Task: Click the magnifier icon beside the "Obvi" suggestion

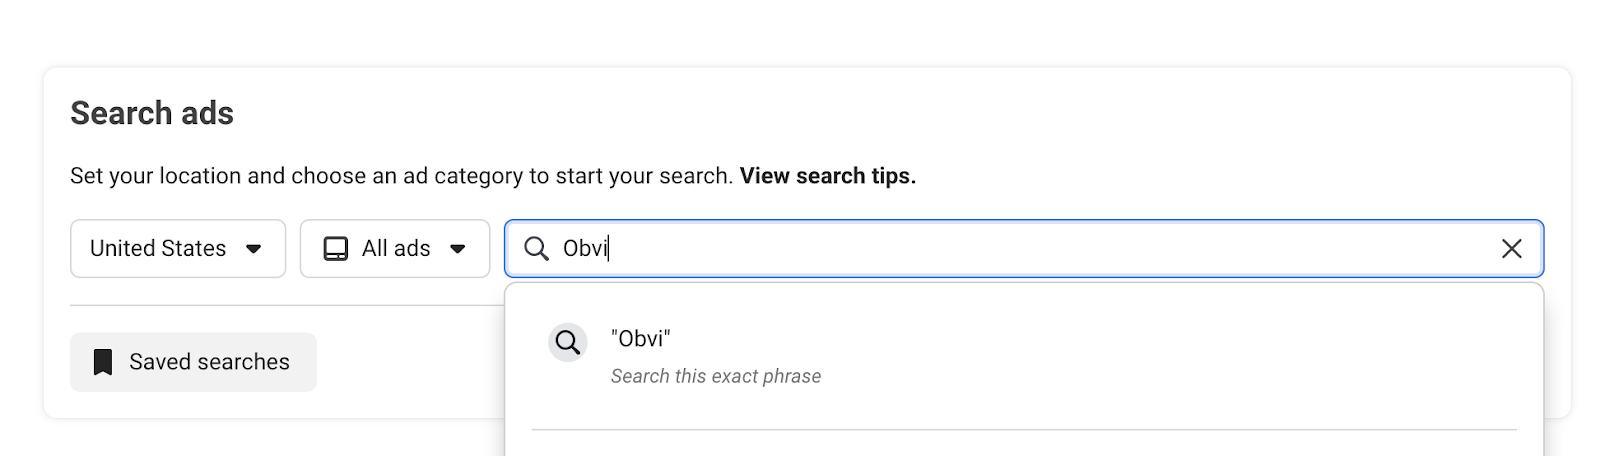Action: [x=567, y=342]
